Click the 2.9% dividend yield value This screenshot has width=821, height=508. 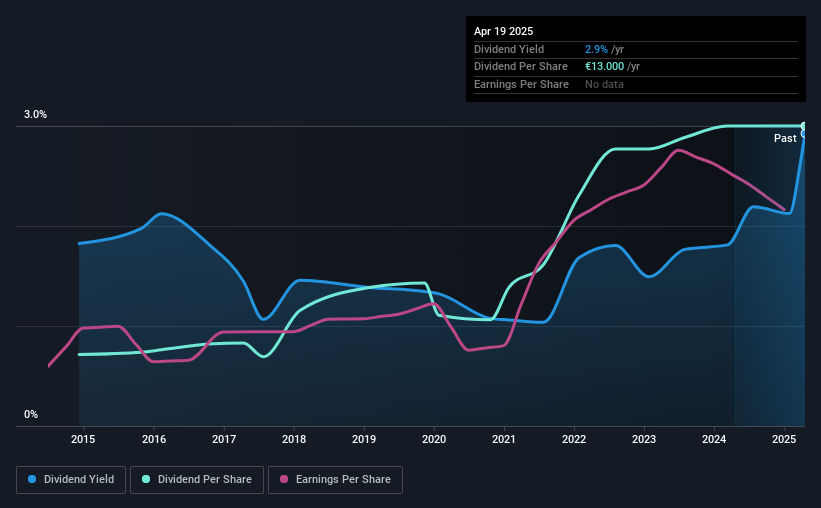click(596, 49)
